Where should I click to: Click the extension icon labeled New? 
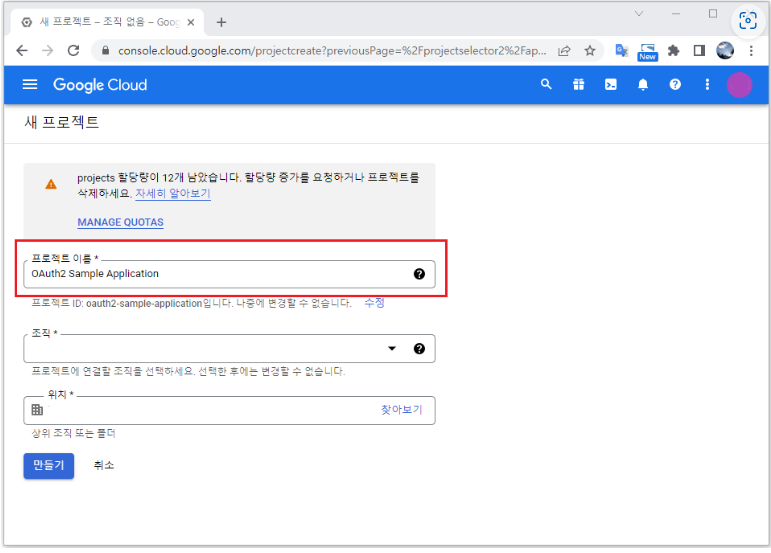tap(648, 51)
